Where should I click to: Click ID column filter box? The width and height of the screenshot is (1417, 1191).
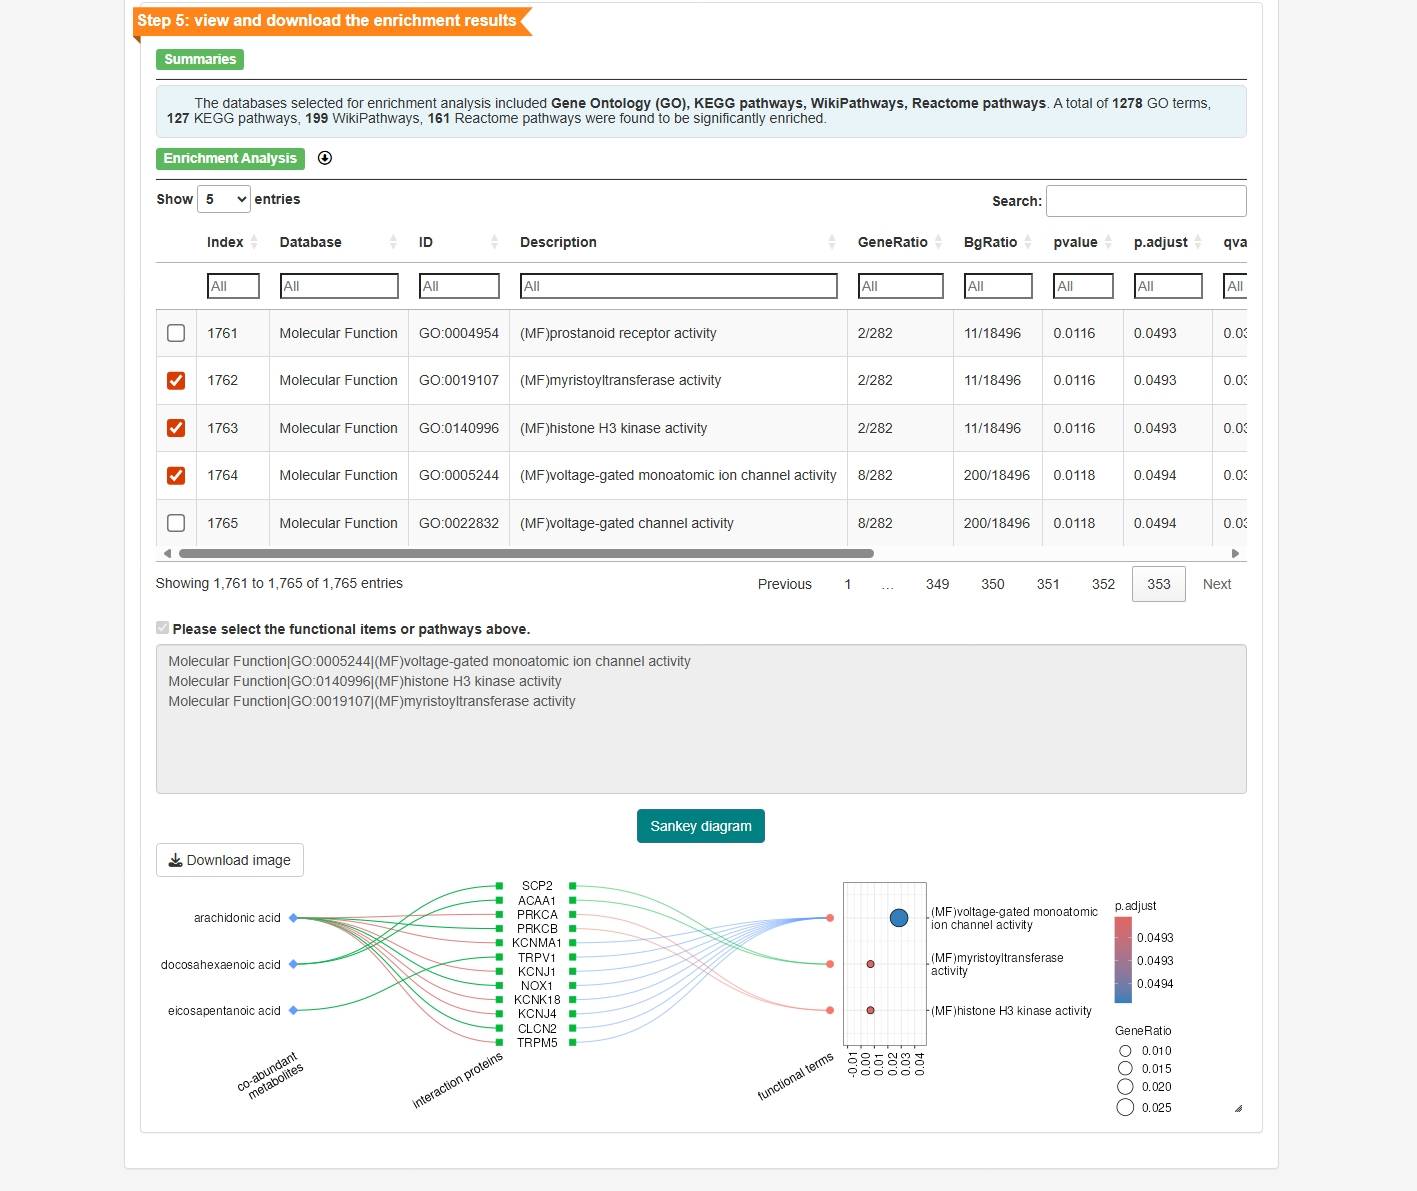coord(459,286)
